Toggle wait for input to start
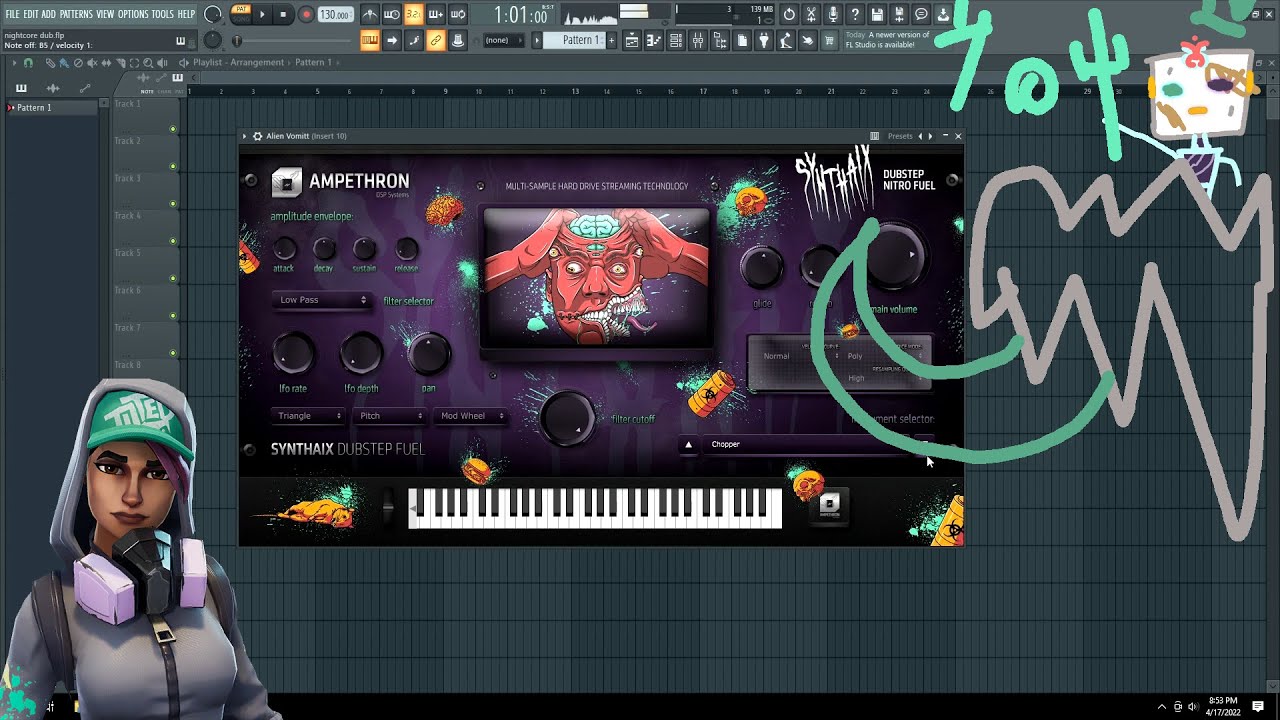The image size is (1280, 720). coord(392,15)
